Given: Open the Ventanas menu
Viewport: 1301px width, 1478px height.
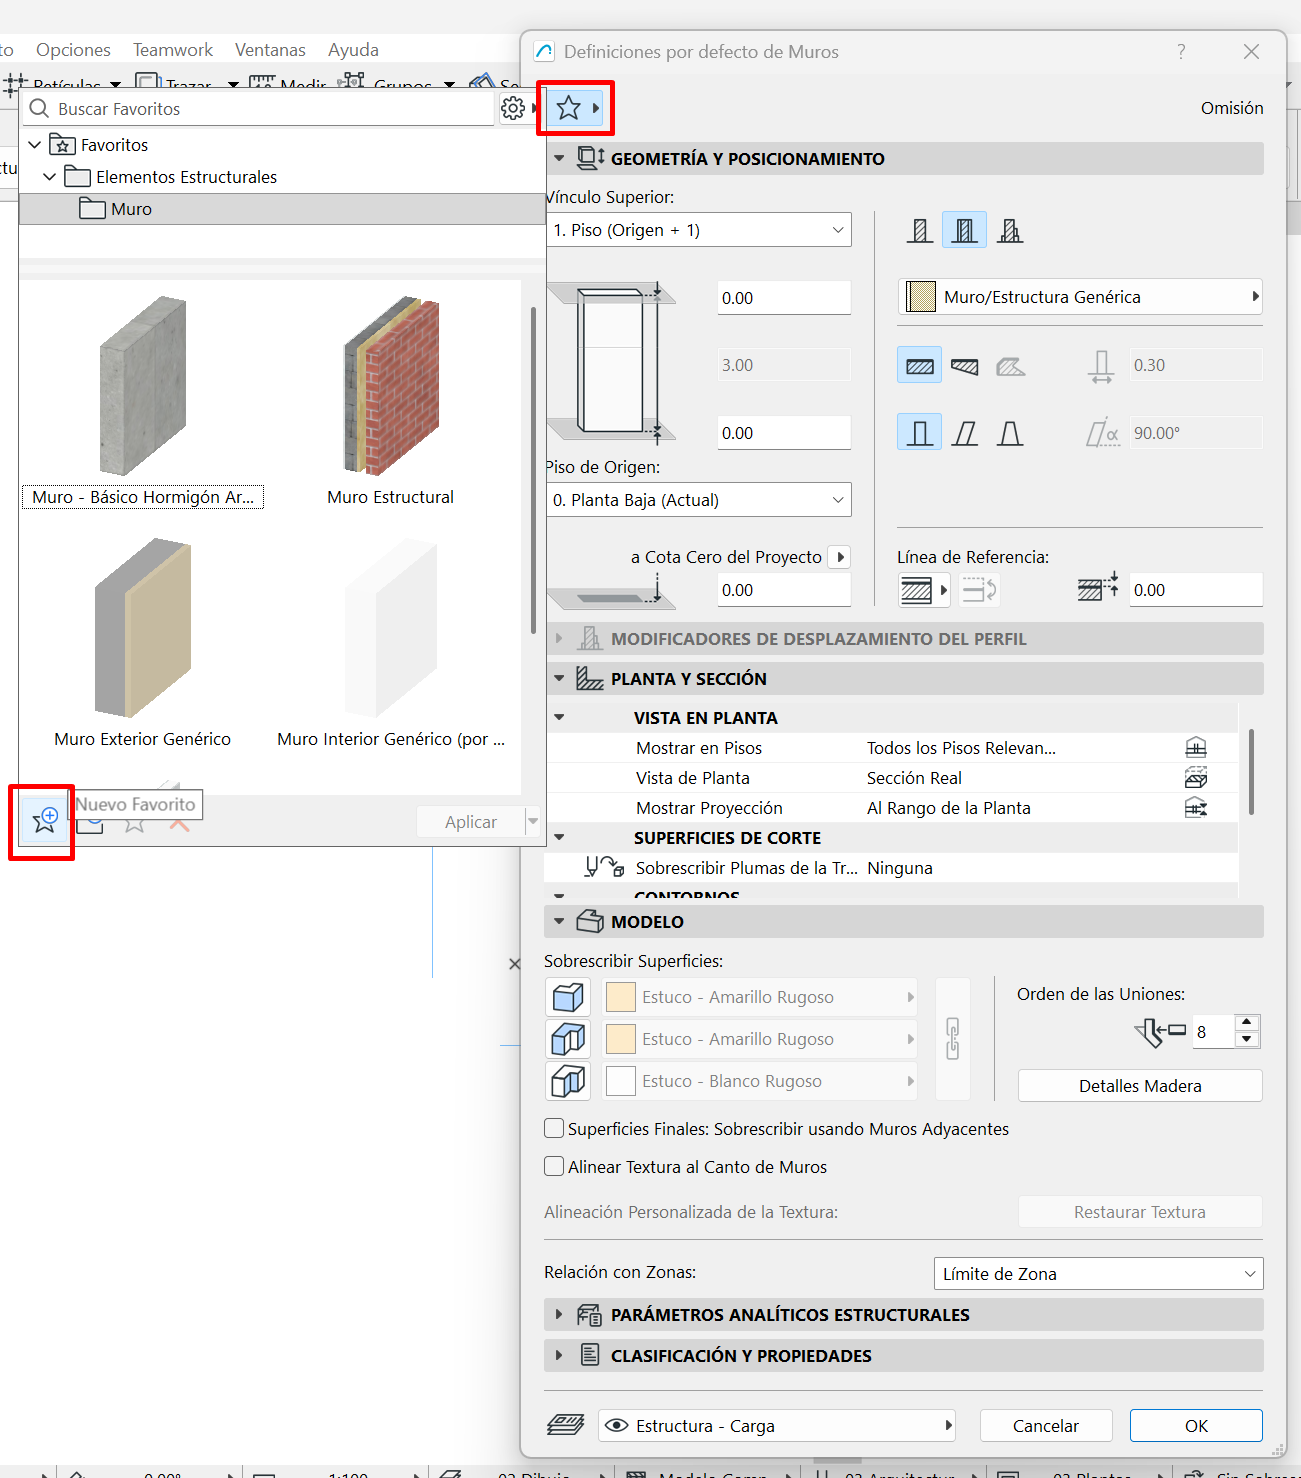Looking at the screenshot, I should [270, 50].
